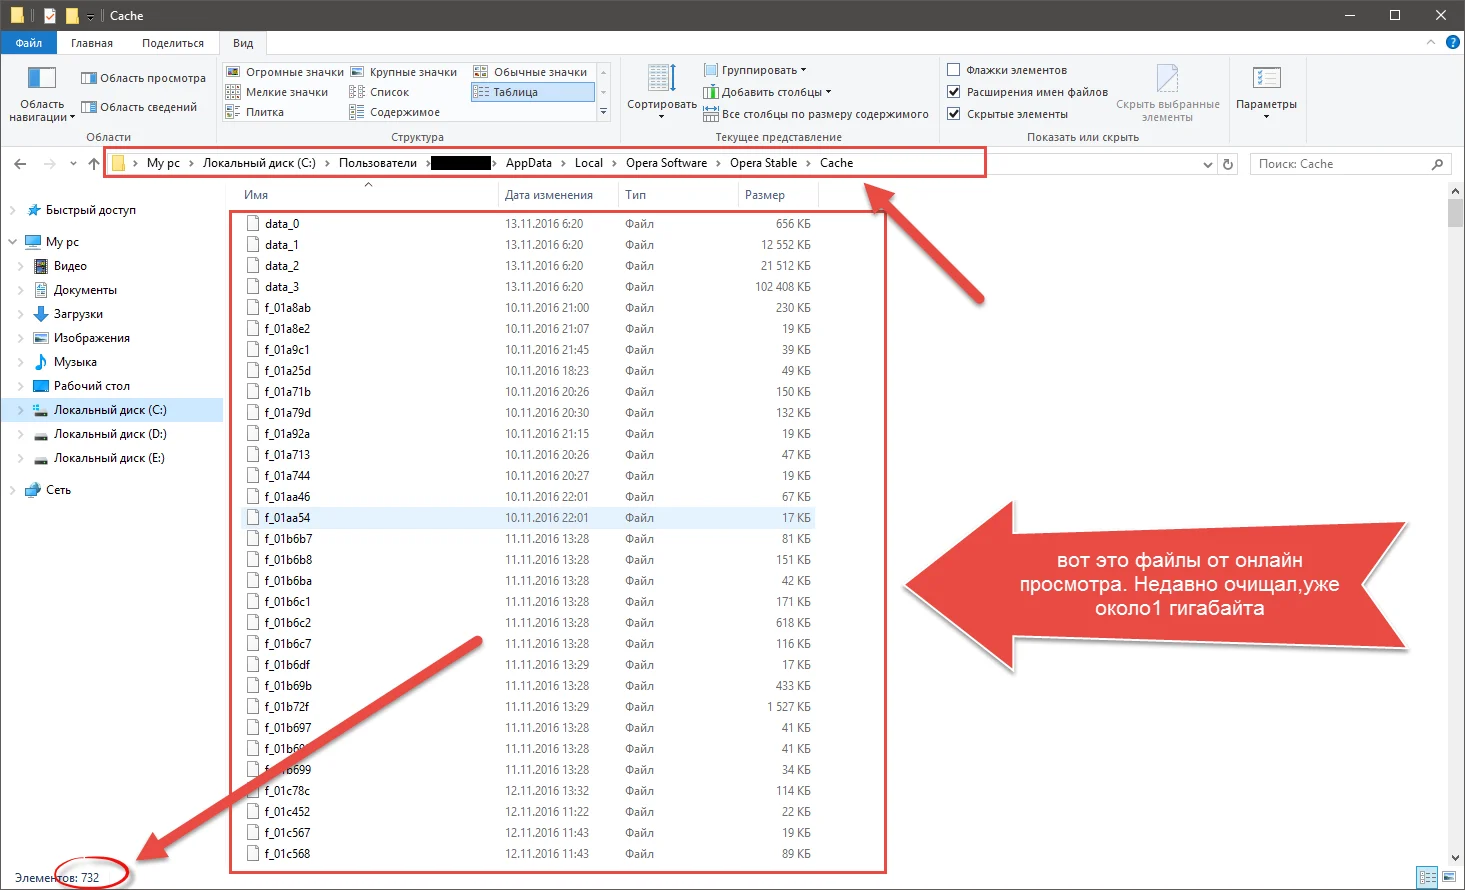The height and width of the screenshot is (890, 1465).
Task: Click the up-arrow parent folder button
Action: [94, 164]
